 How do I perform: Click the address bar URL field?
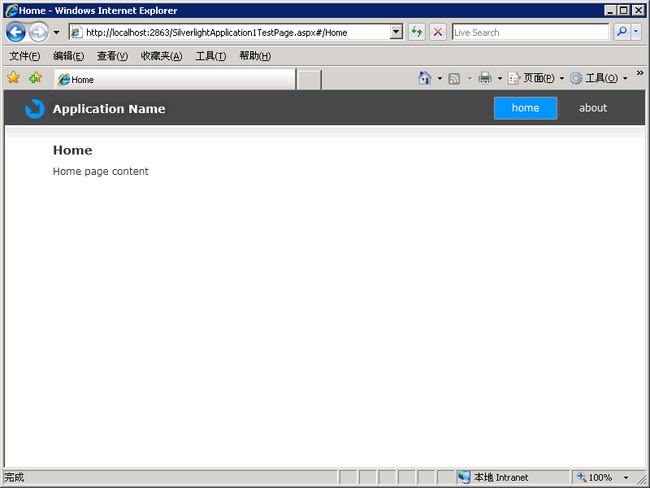coord(230,32)
